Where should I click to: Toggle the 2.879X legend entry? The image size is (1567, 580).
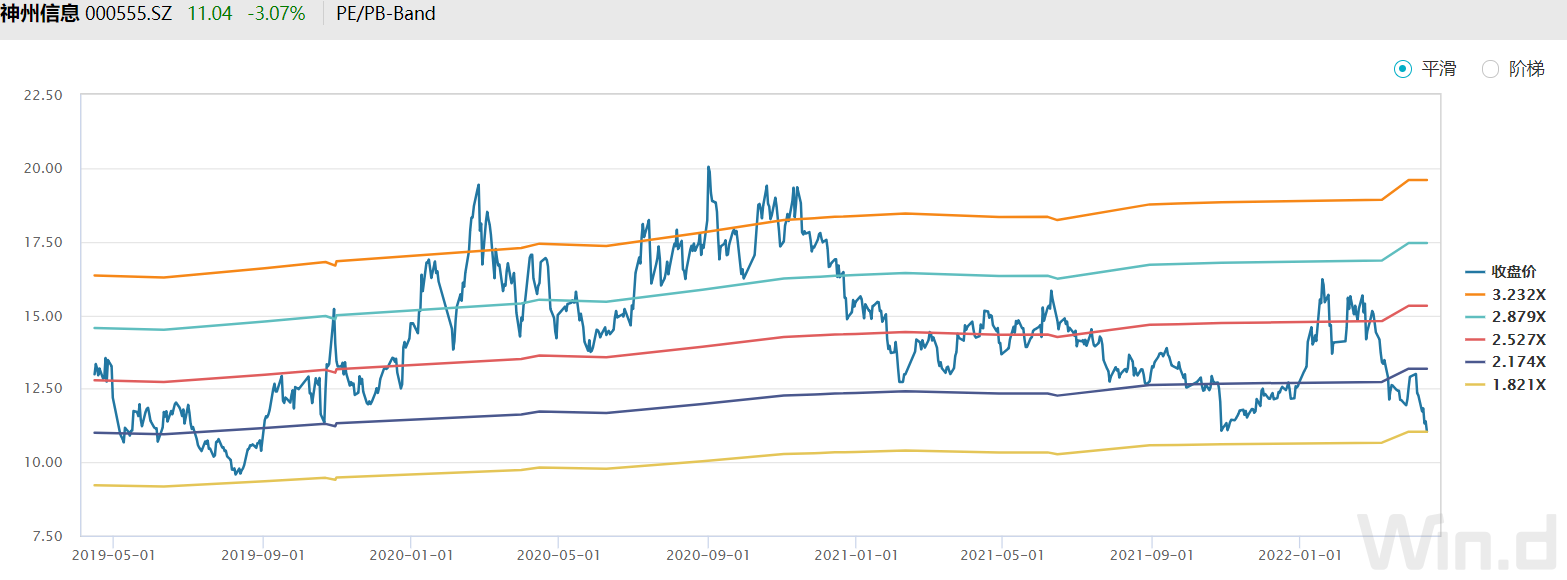1505,317
